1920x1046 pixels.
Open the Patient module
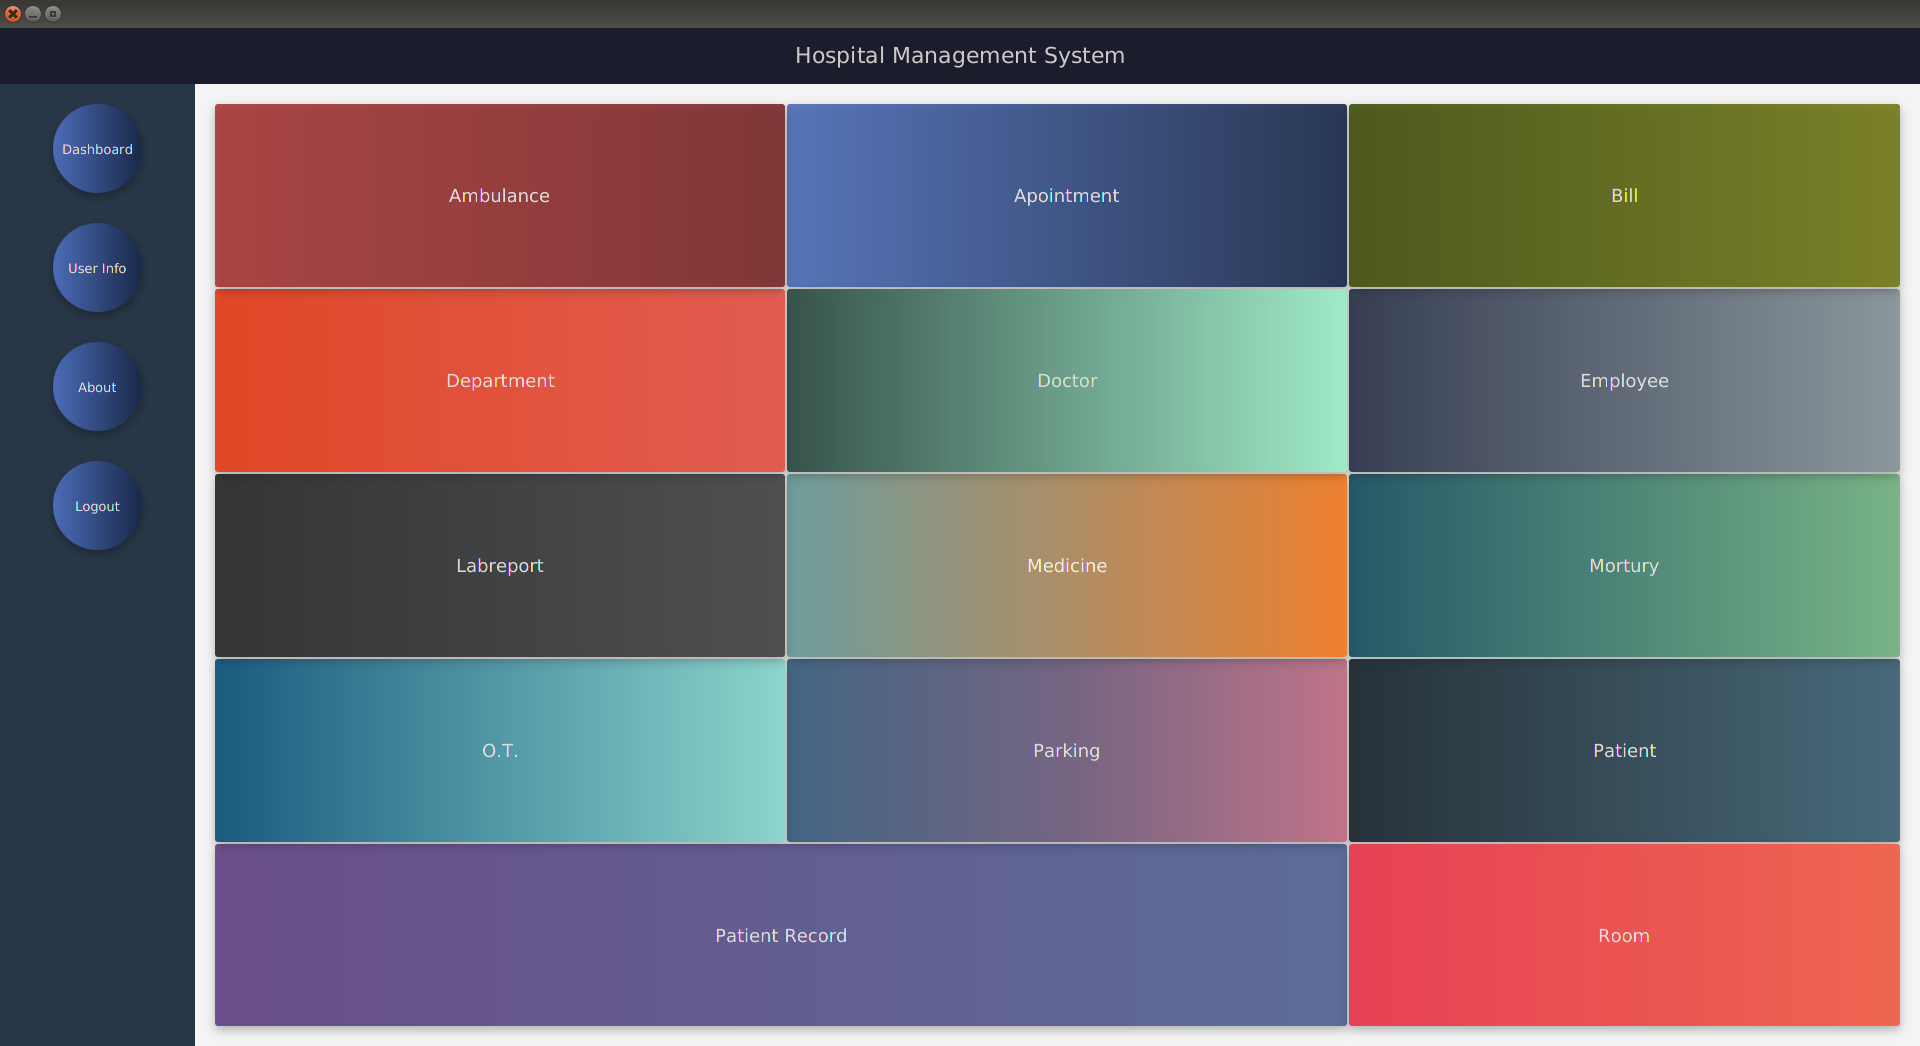[1624, 750]
